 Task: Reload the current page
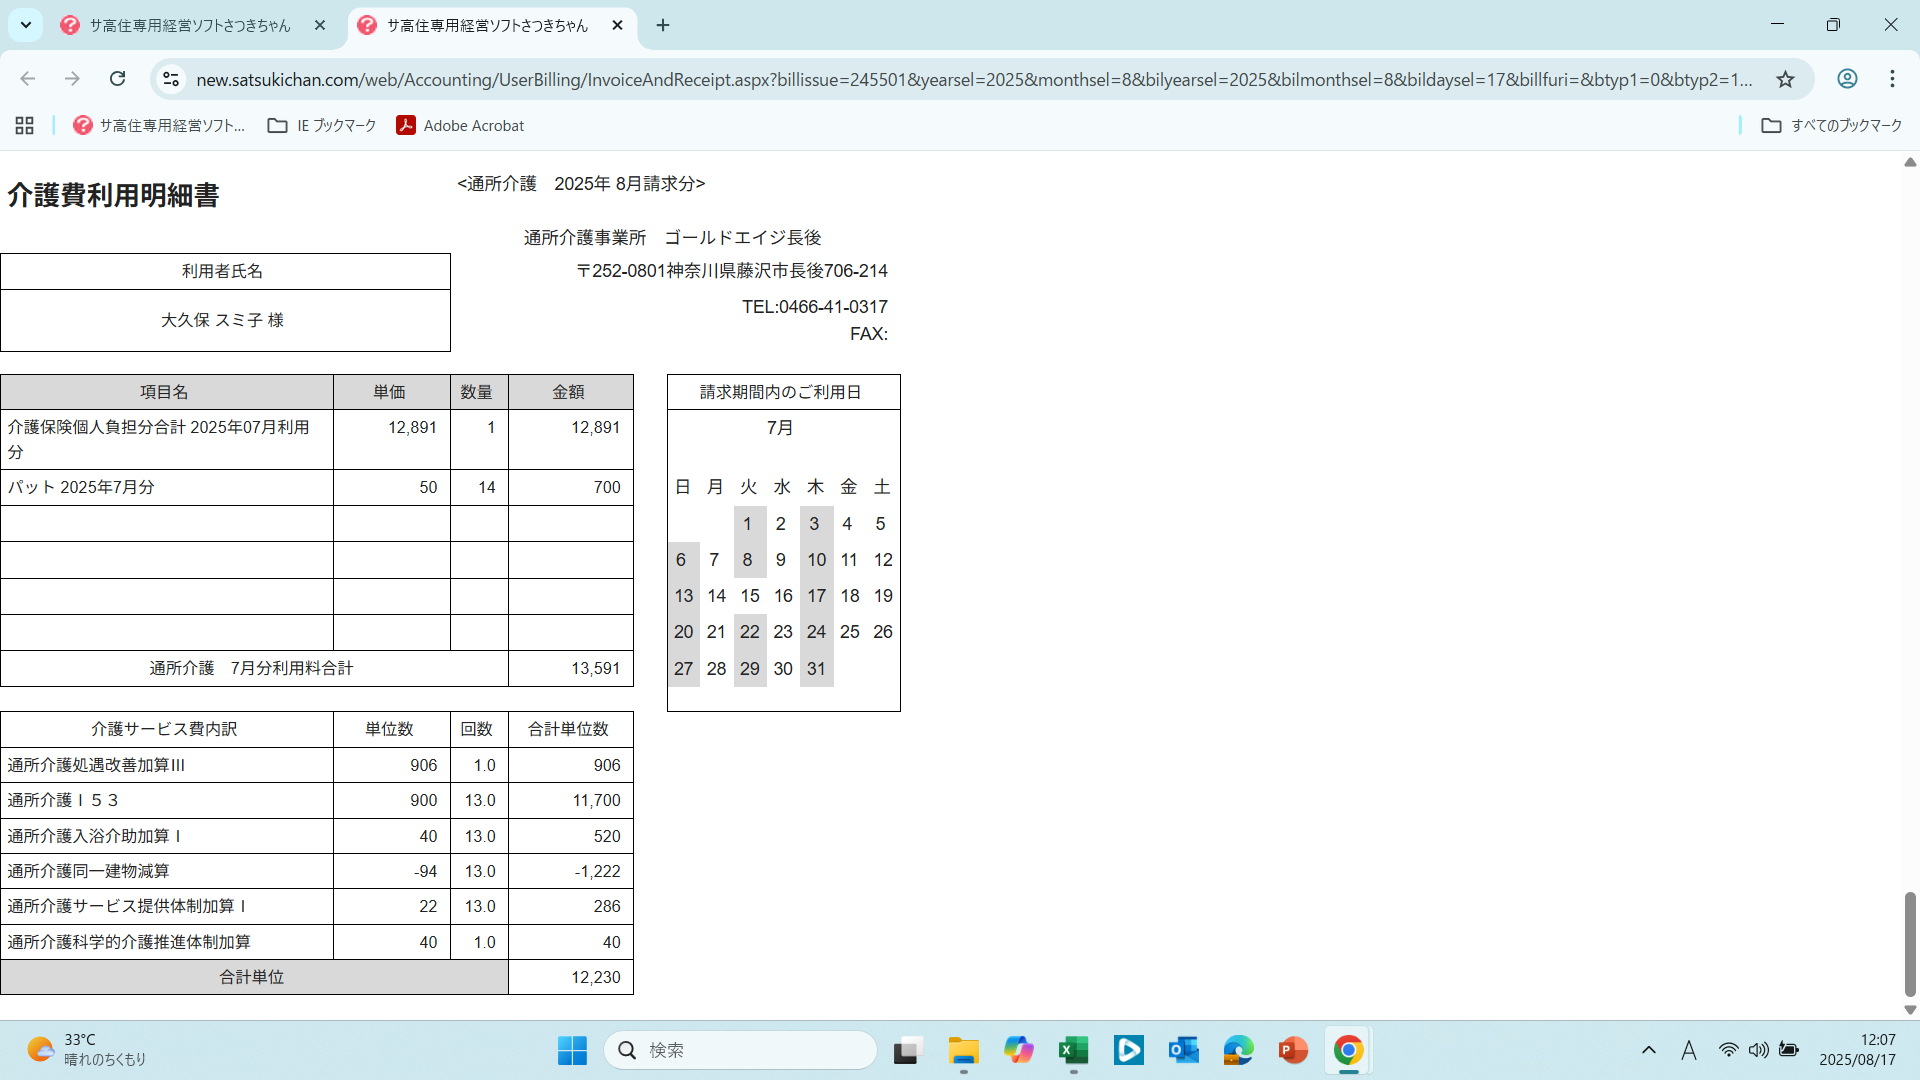coord(118,79)
